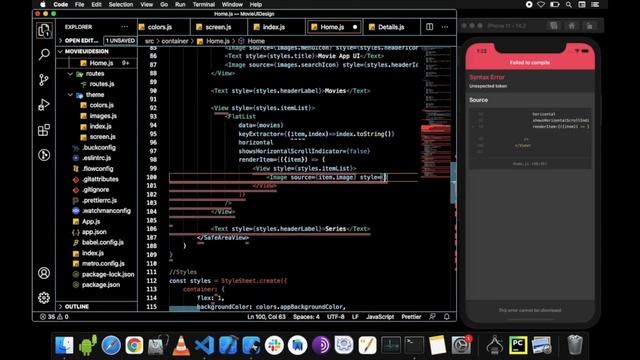The image size is (640, 360).
Task: Open the Source Control view icon
Action: [x=44, y=80]
